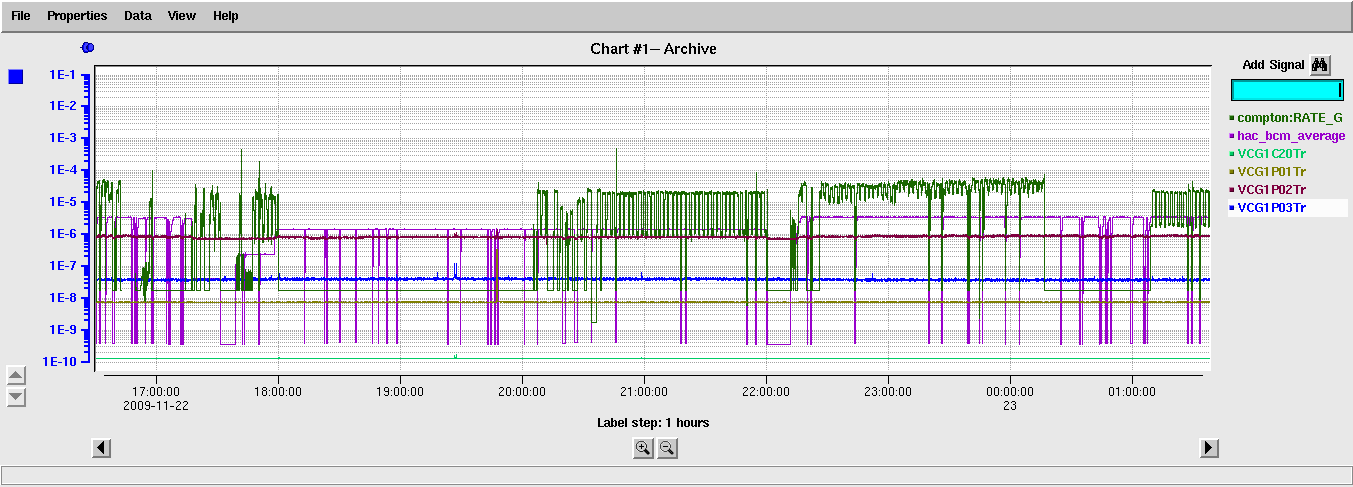Click the Add Signal label
The width and height of the screenshot is (1353, 487).
coord(1273,64)
